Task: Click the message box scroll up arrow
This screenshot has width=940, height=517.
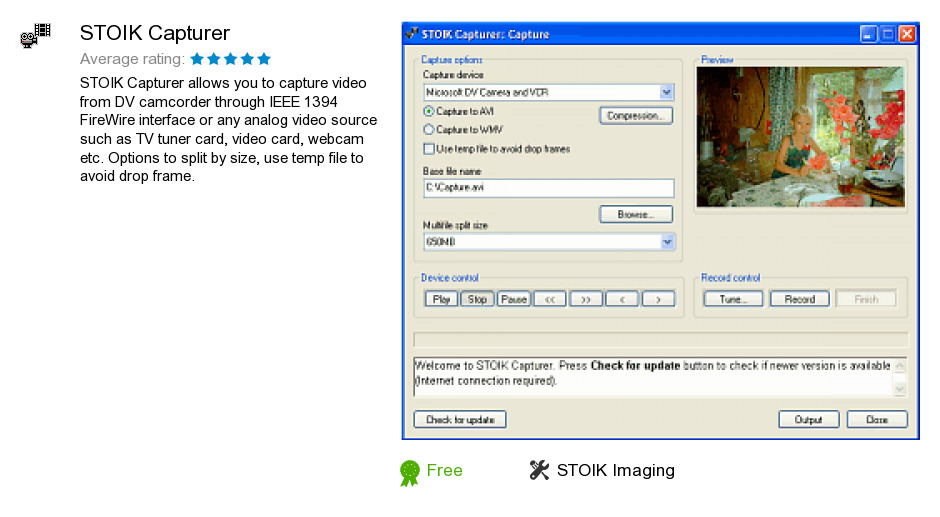Action: tap(899, 365)
